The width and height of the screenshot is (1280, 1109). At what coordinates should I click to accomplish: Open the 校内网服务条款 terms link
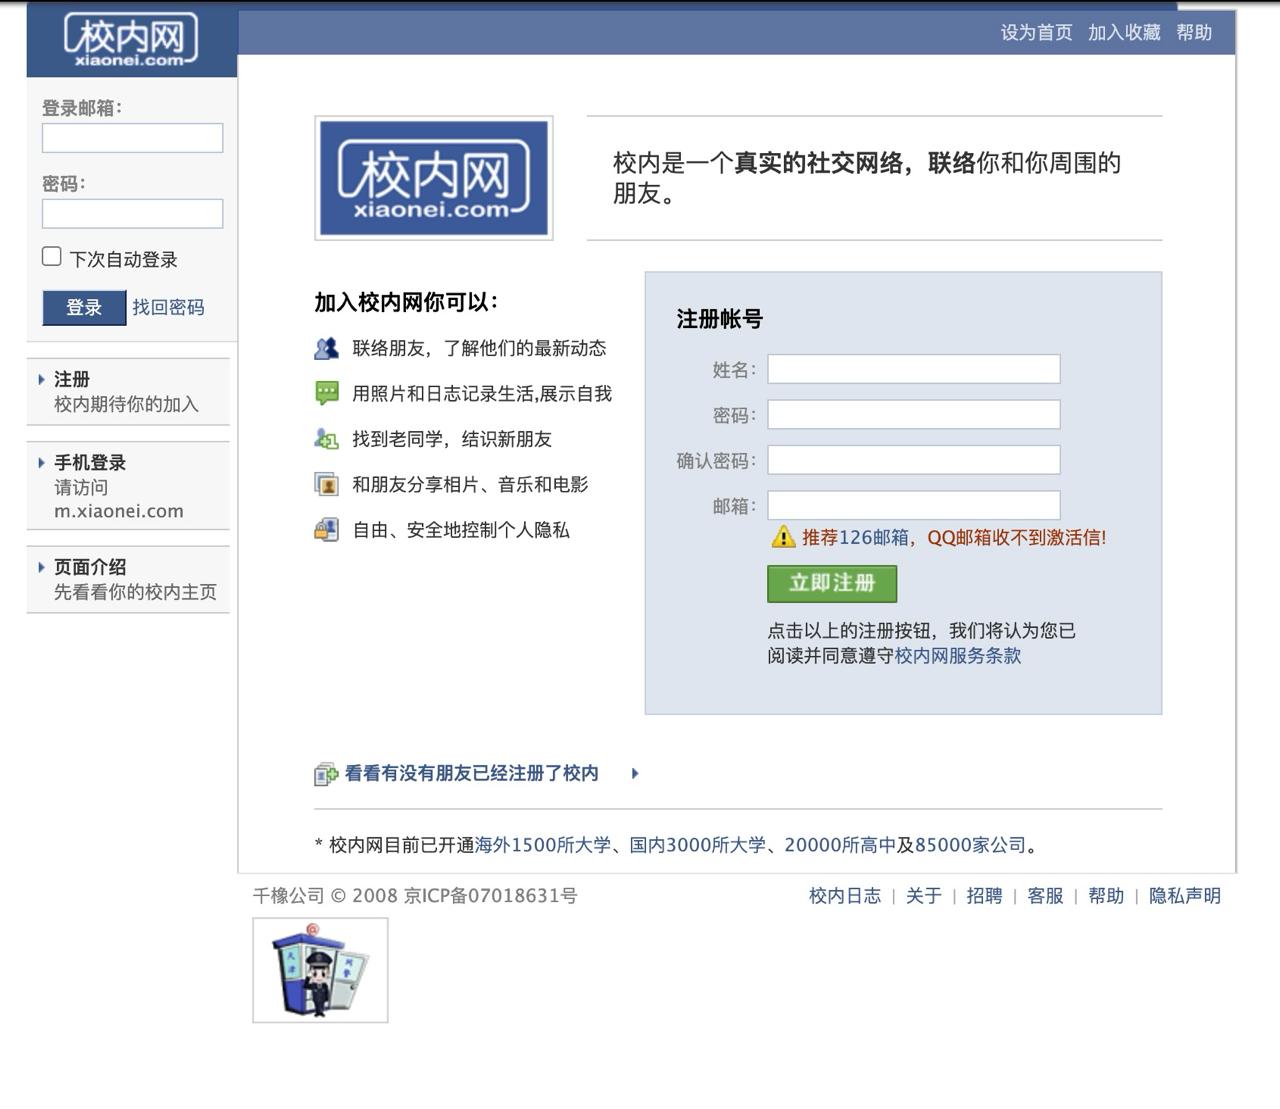(957, 656)
